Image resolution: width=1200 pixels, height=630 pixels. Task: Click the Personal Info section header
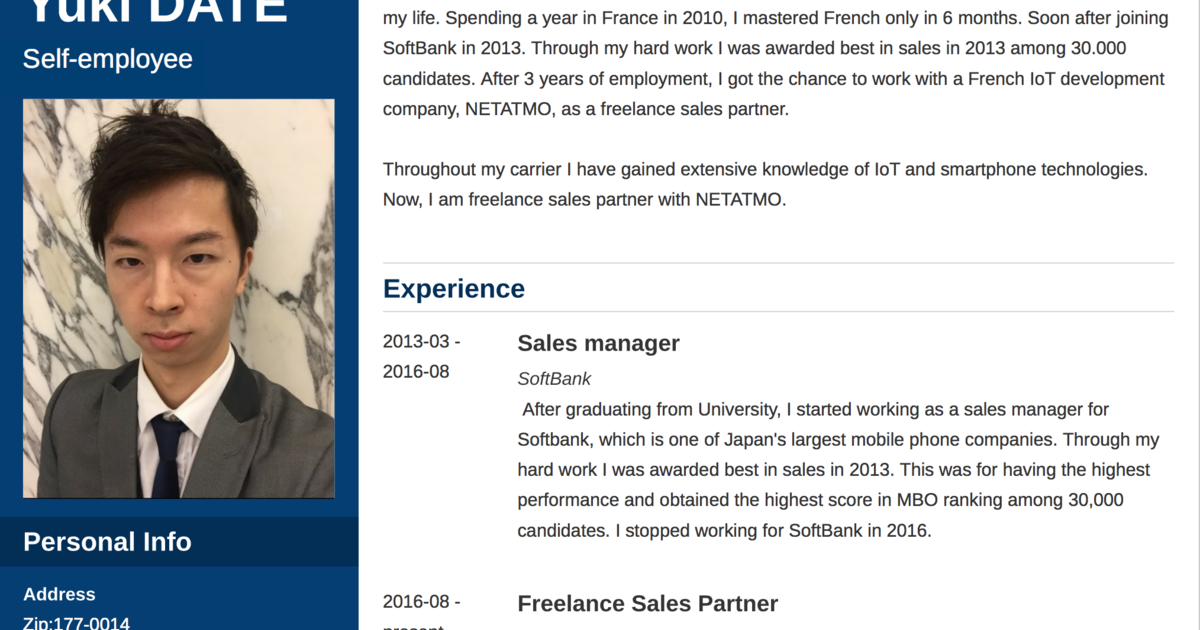(107, 542)
